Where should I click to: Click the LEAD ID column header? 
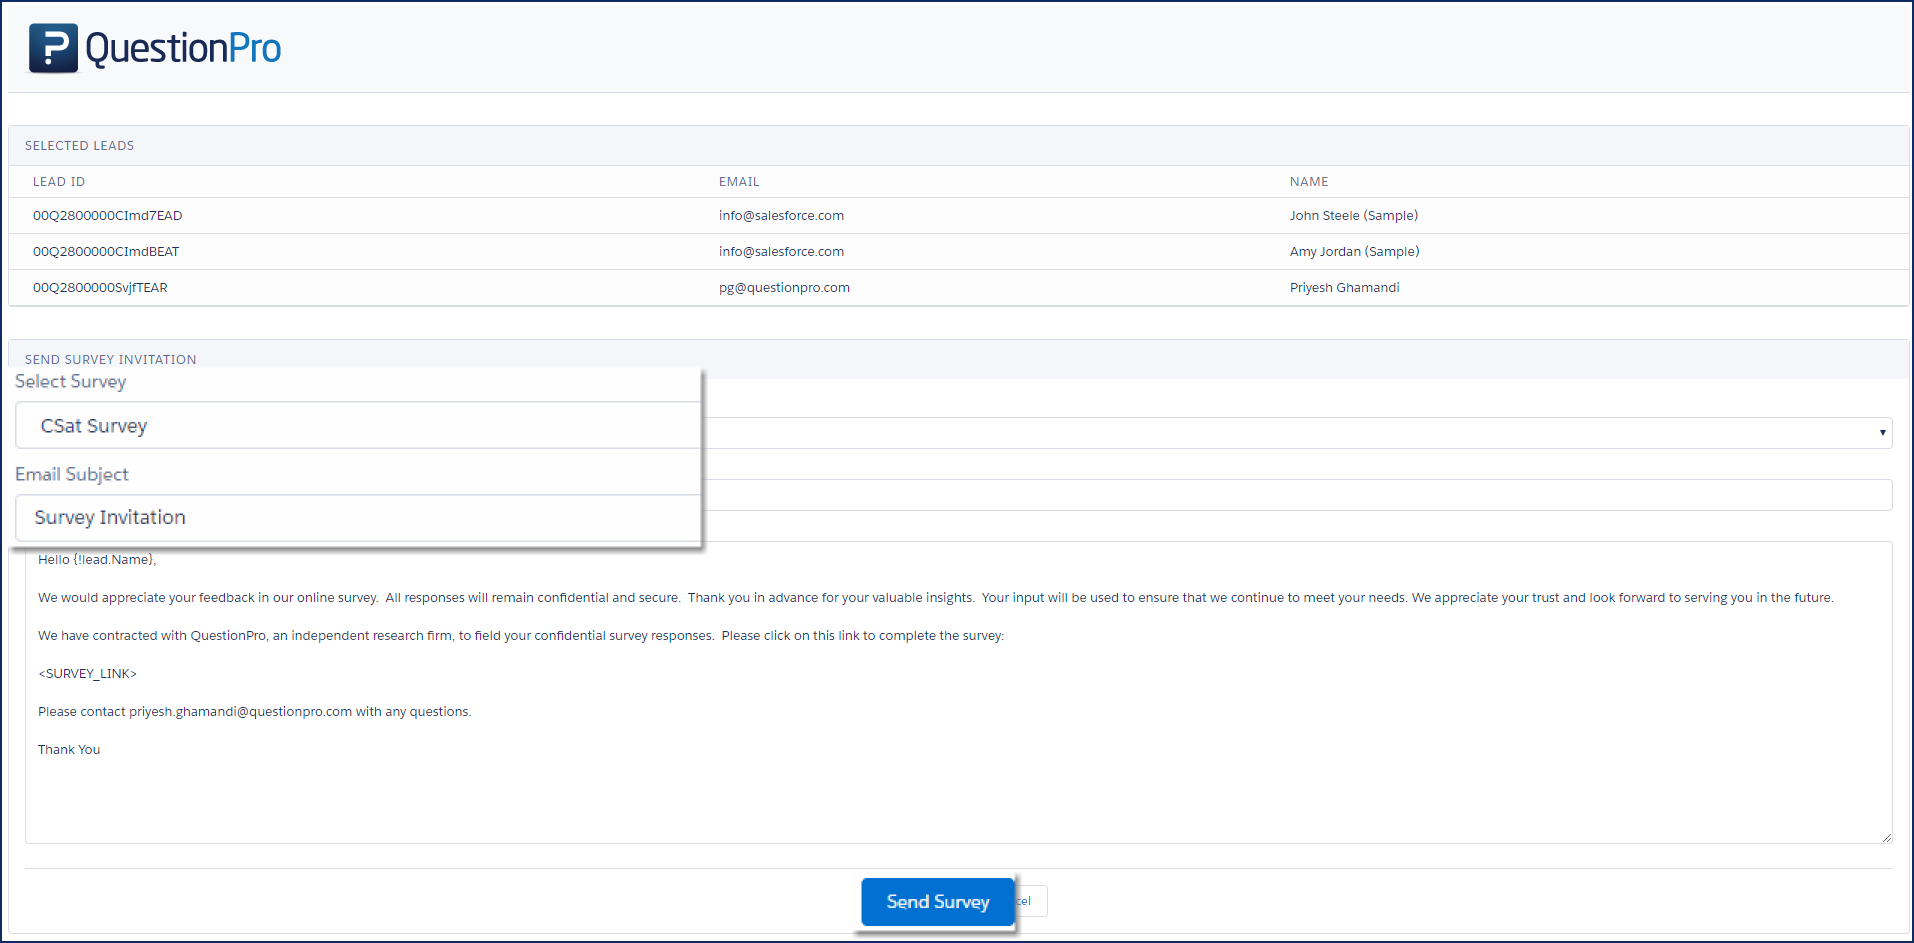tap(59, 182)
